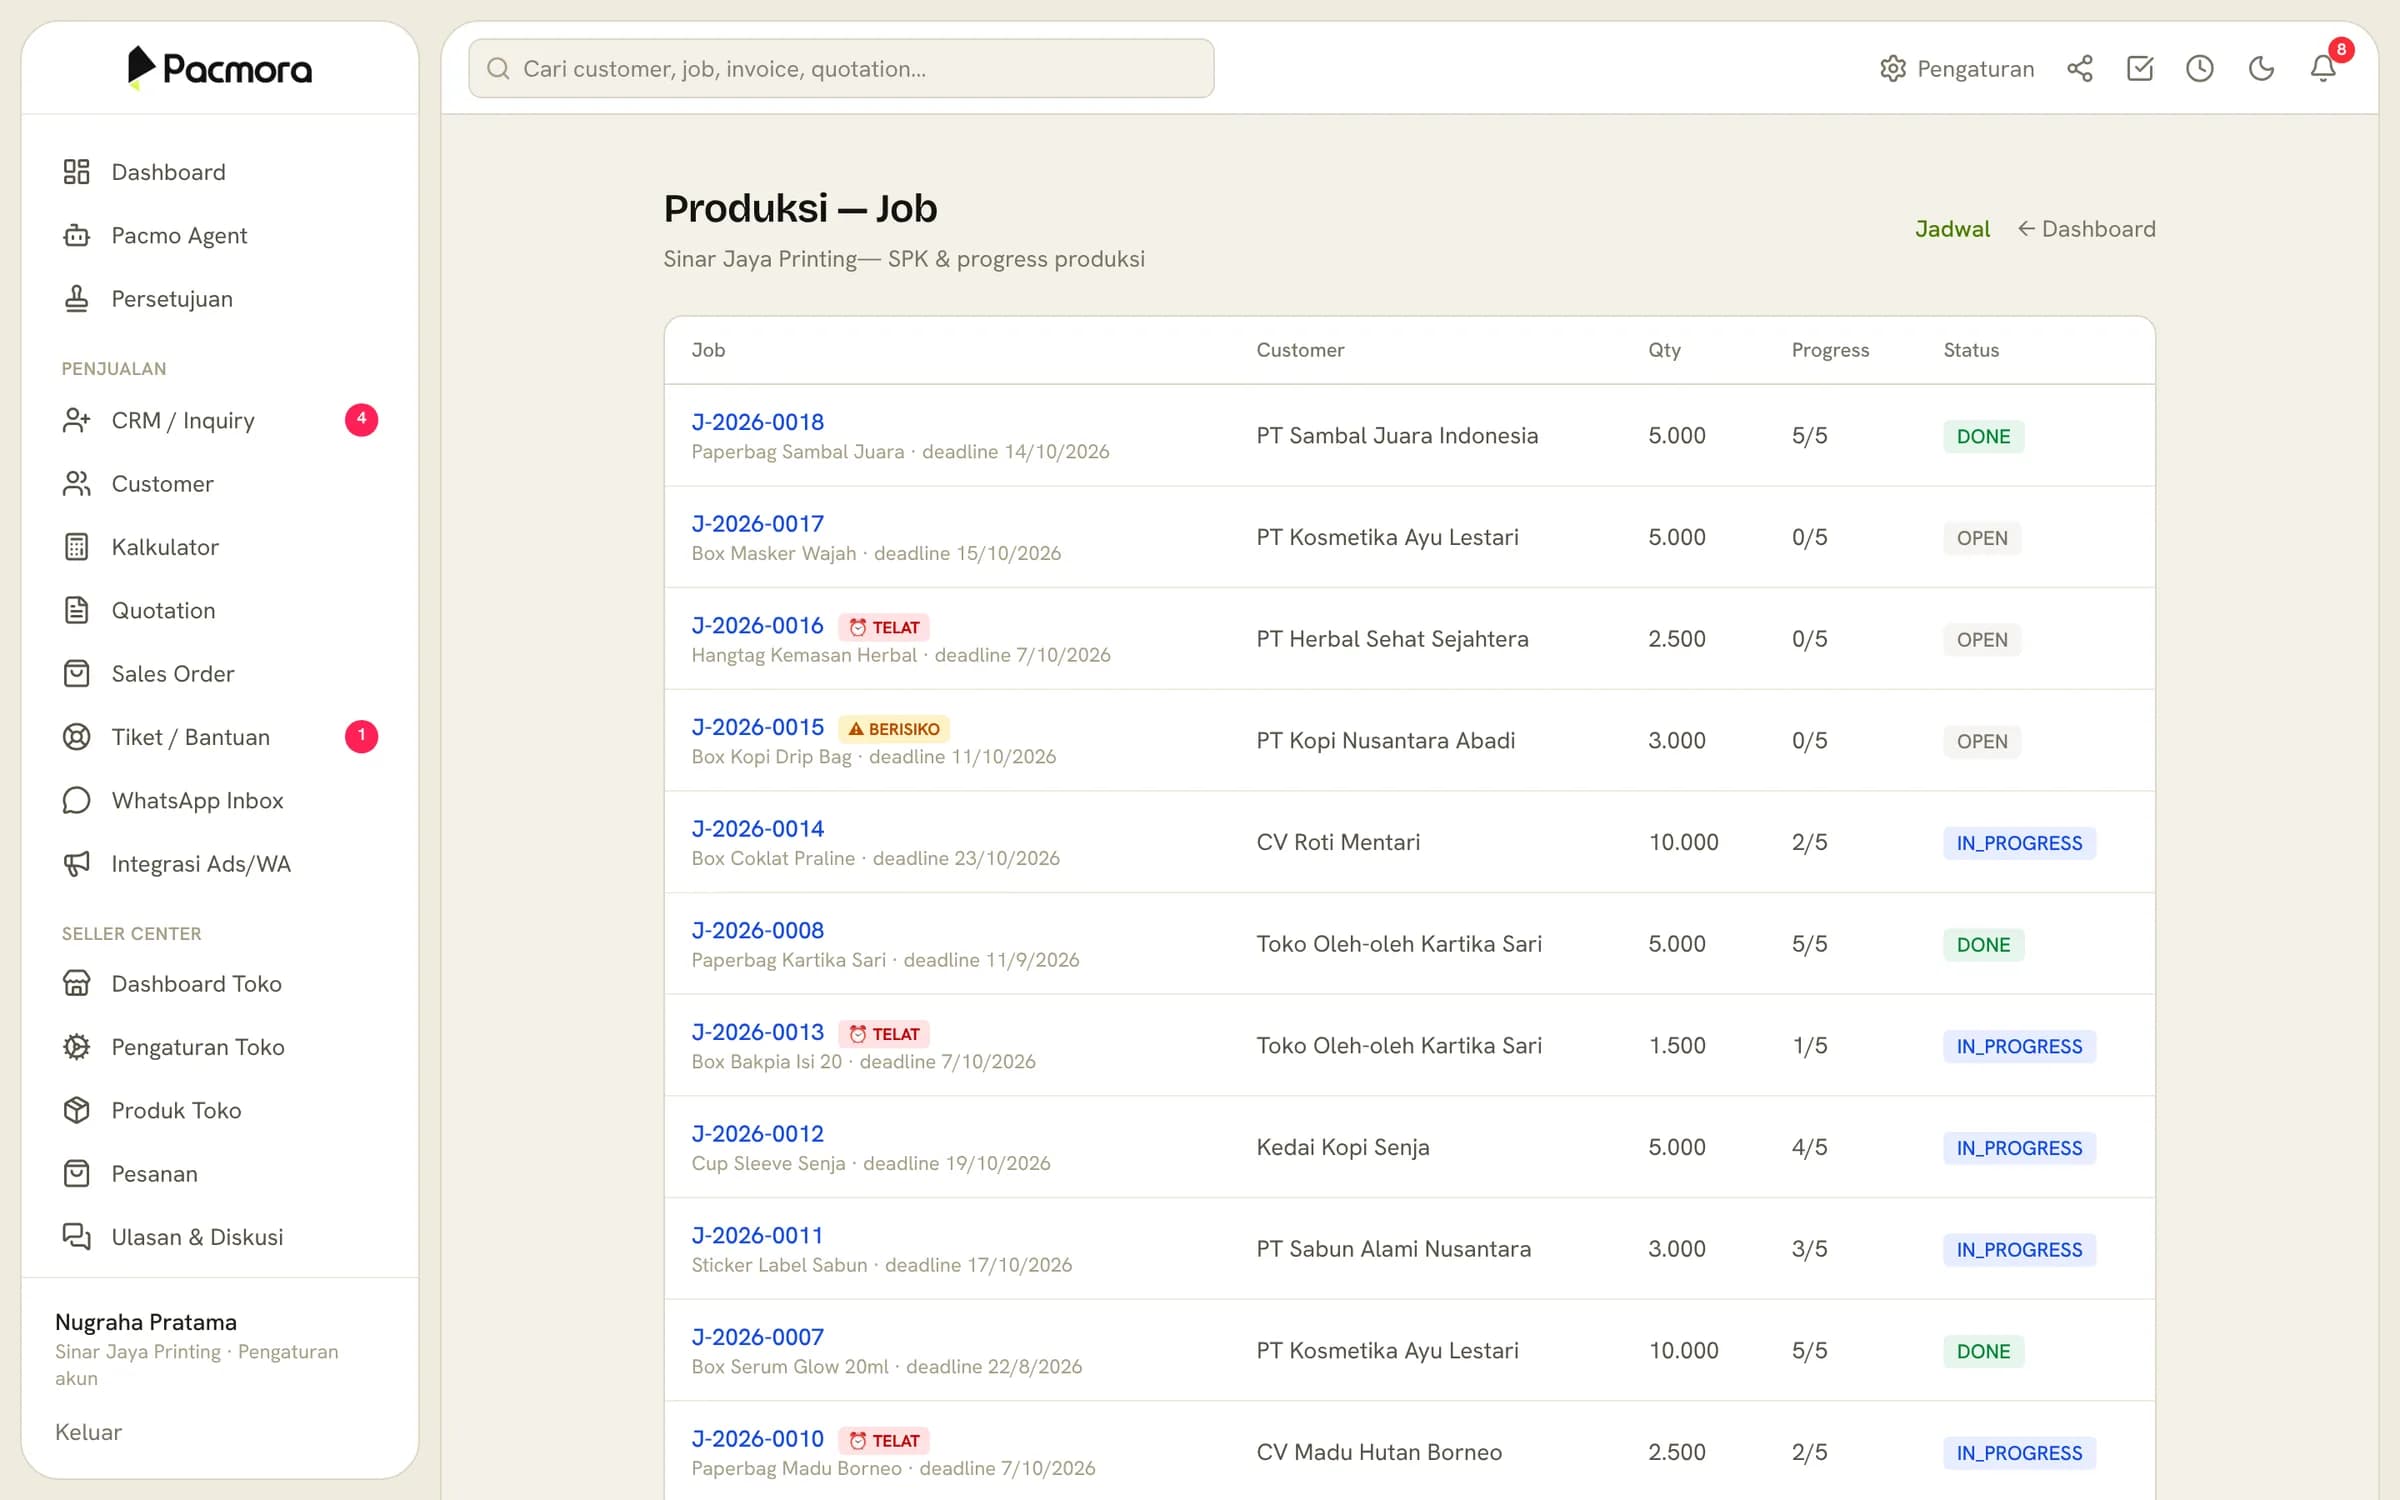Open job J-2026-0018
The width and height of the screenshot is (2400, 1500).
tap(757, 422)
